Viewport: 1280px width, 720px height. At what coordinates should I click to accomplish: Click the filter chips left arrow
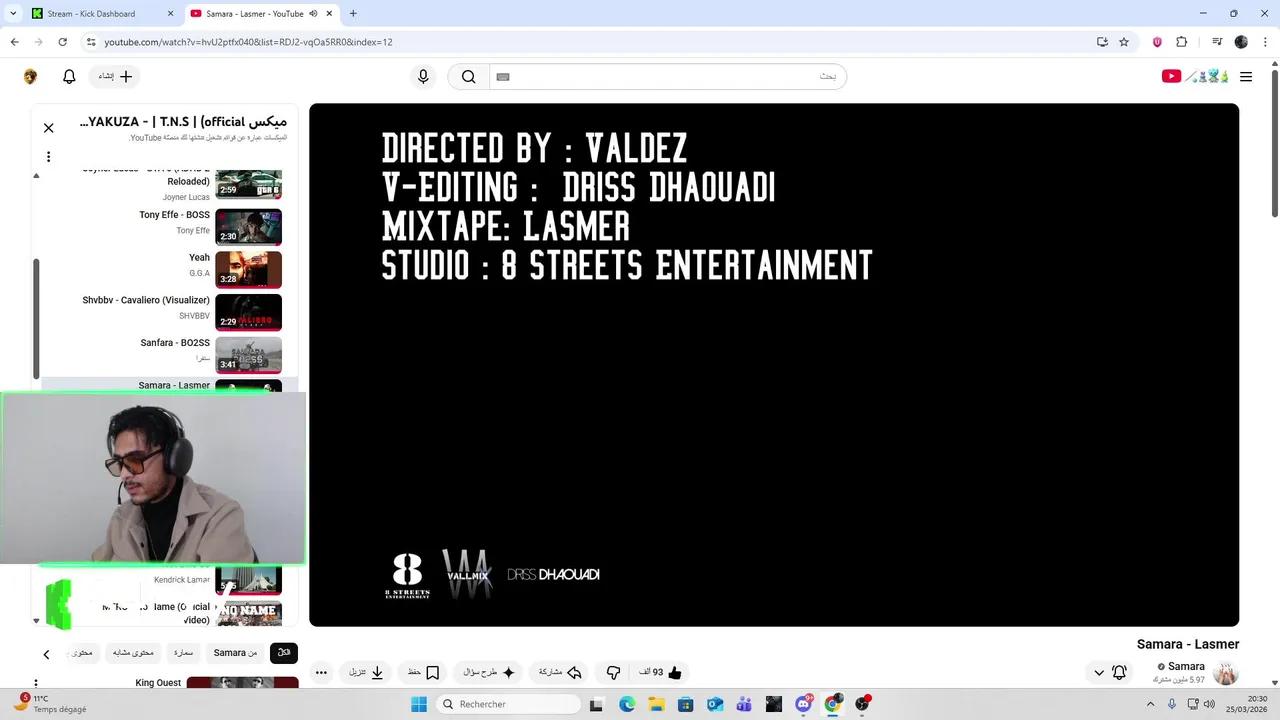click(46, 654)
